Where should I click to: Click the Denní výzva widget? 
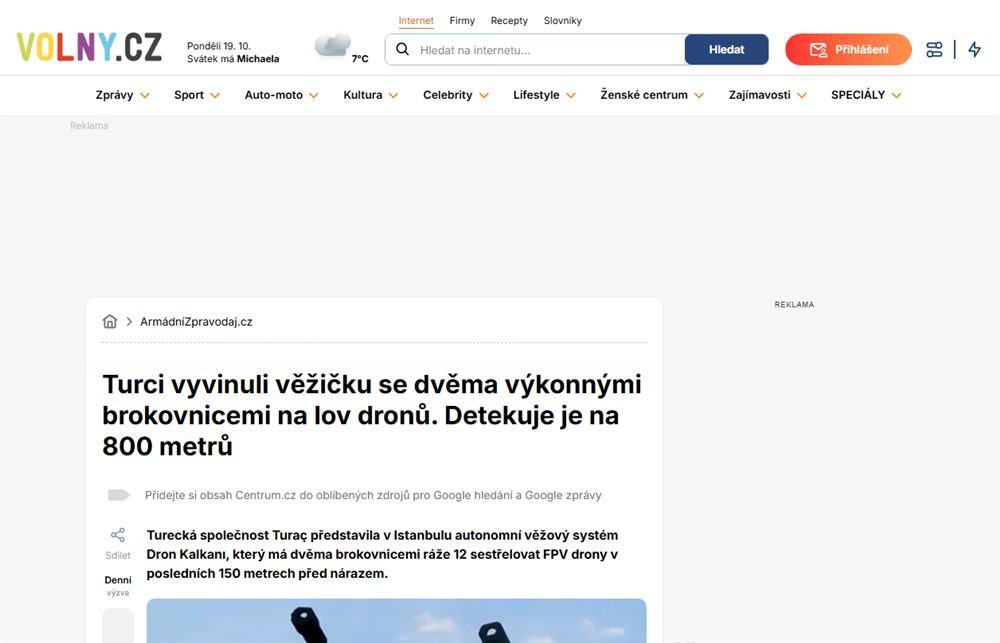click(x=118, y=586)
